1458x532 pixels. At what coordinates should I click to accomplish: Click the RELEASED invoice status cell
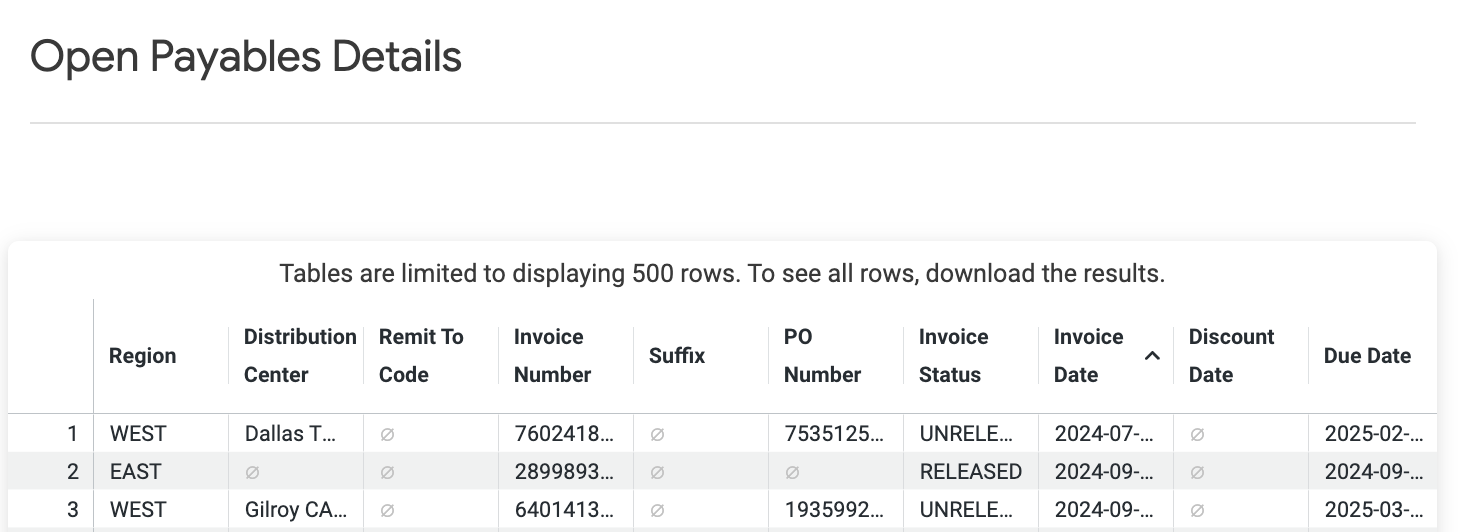pyautogui.click(x=970, y=472)
